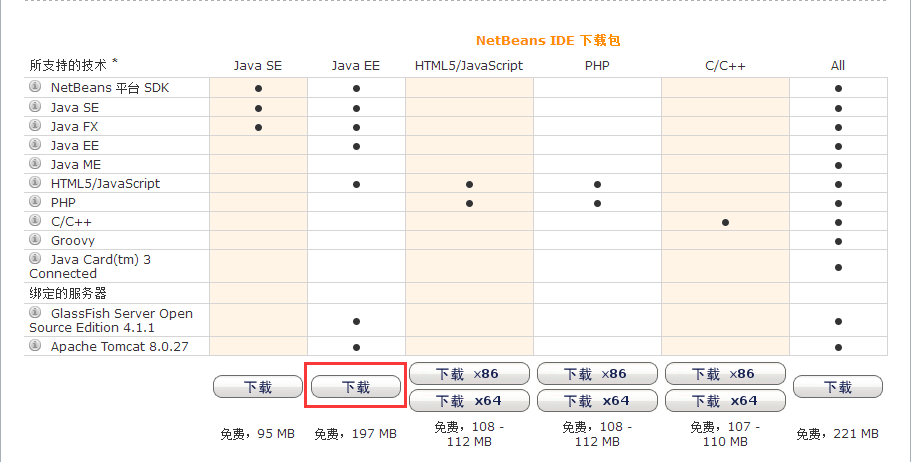Click the info icon beside Apache Tomcat 8.0.27
Screen dimensions: 911x462
click(x=35, y=345)
